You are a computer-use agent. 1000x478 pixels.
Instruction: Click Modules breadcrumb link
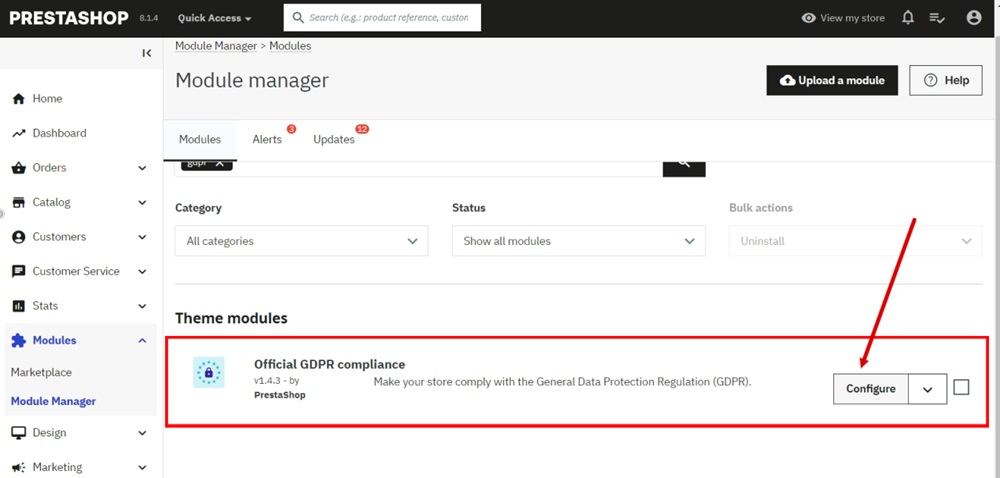click(290, 46)
